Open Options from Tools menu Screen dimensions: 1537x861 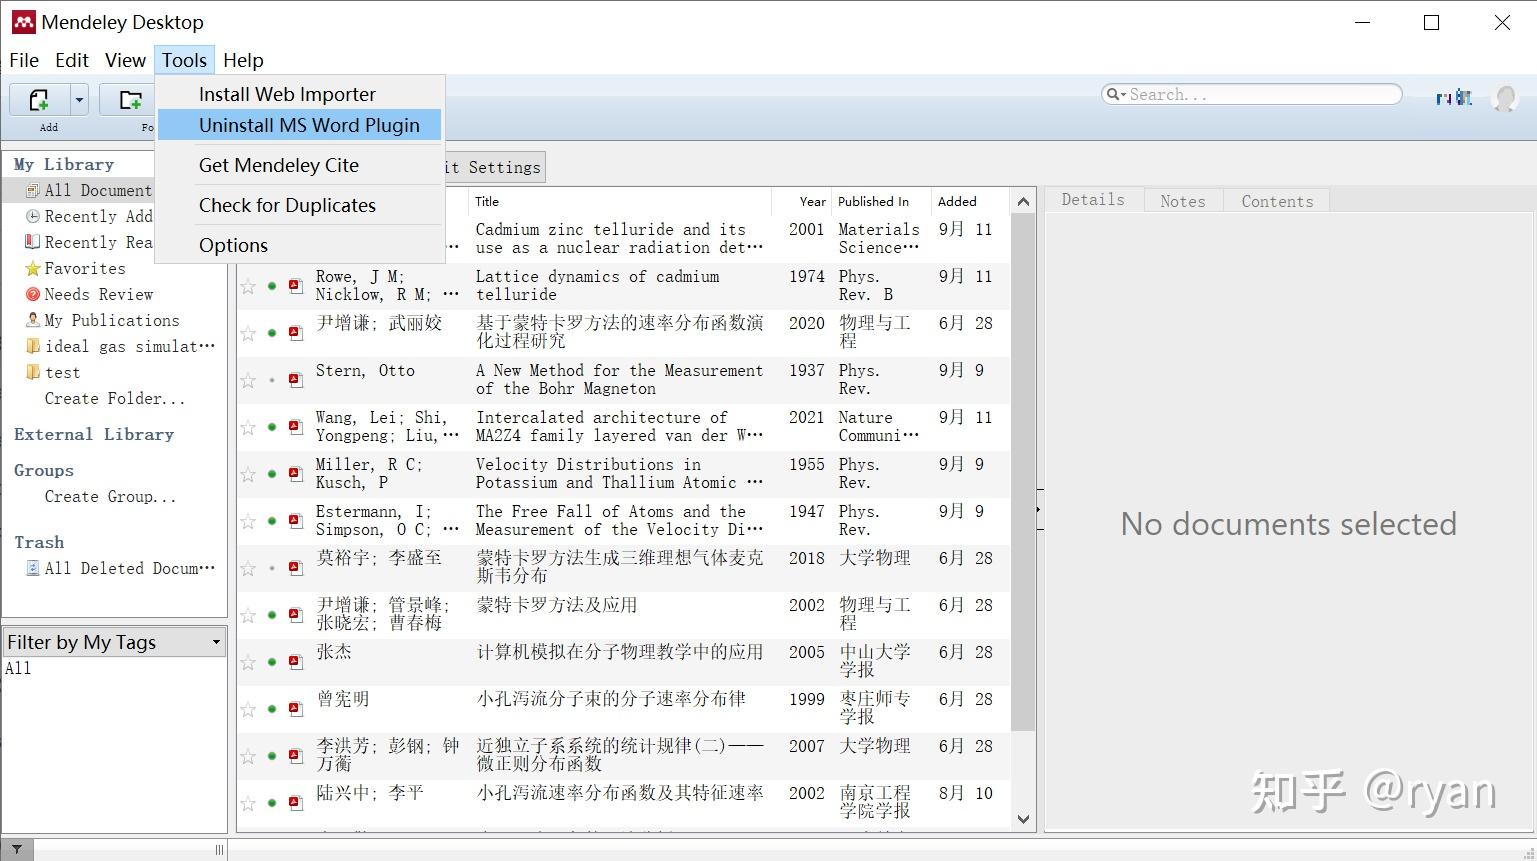click(299, 245)
